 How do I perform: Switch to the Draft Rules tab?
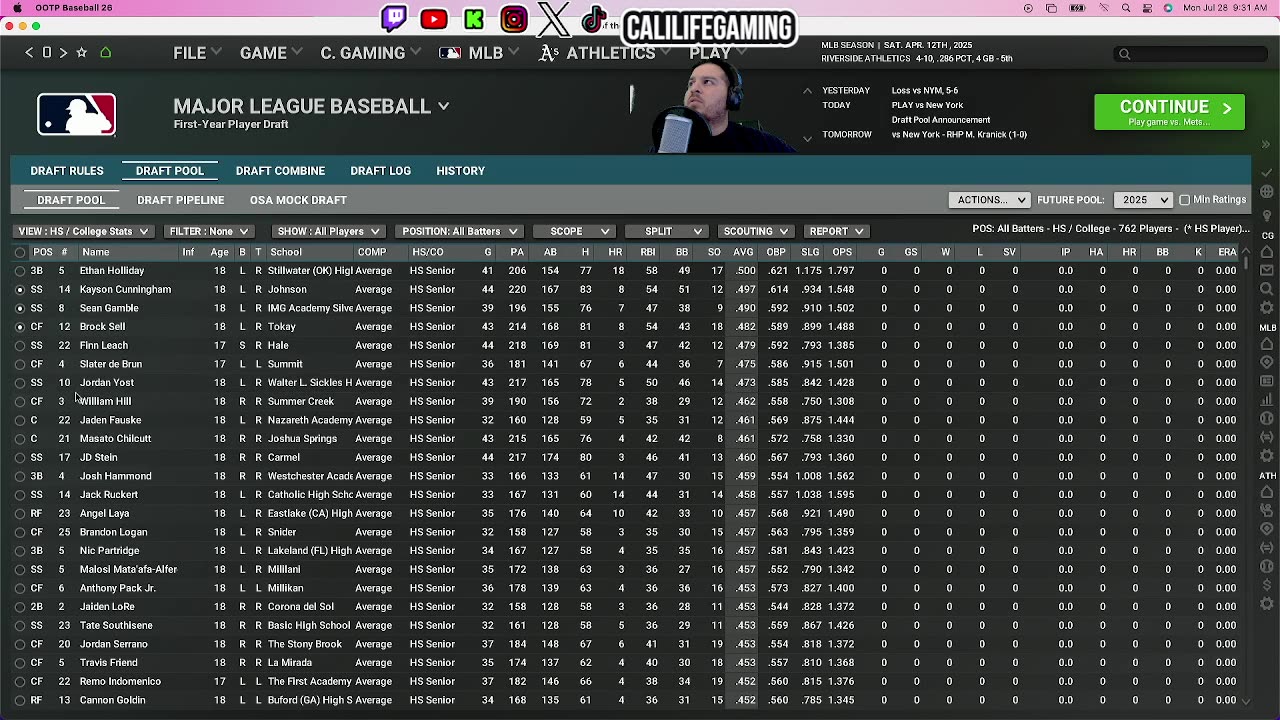67,171
